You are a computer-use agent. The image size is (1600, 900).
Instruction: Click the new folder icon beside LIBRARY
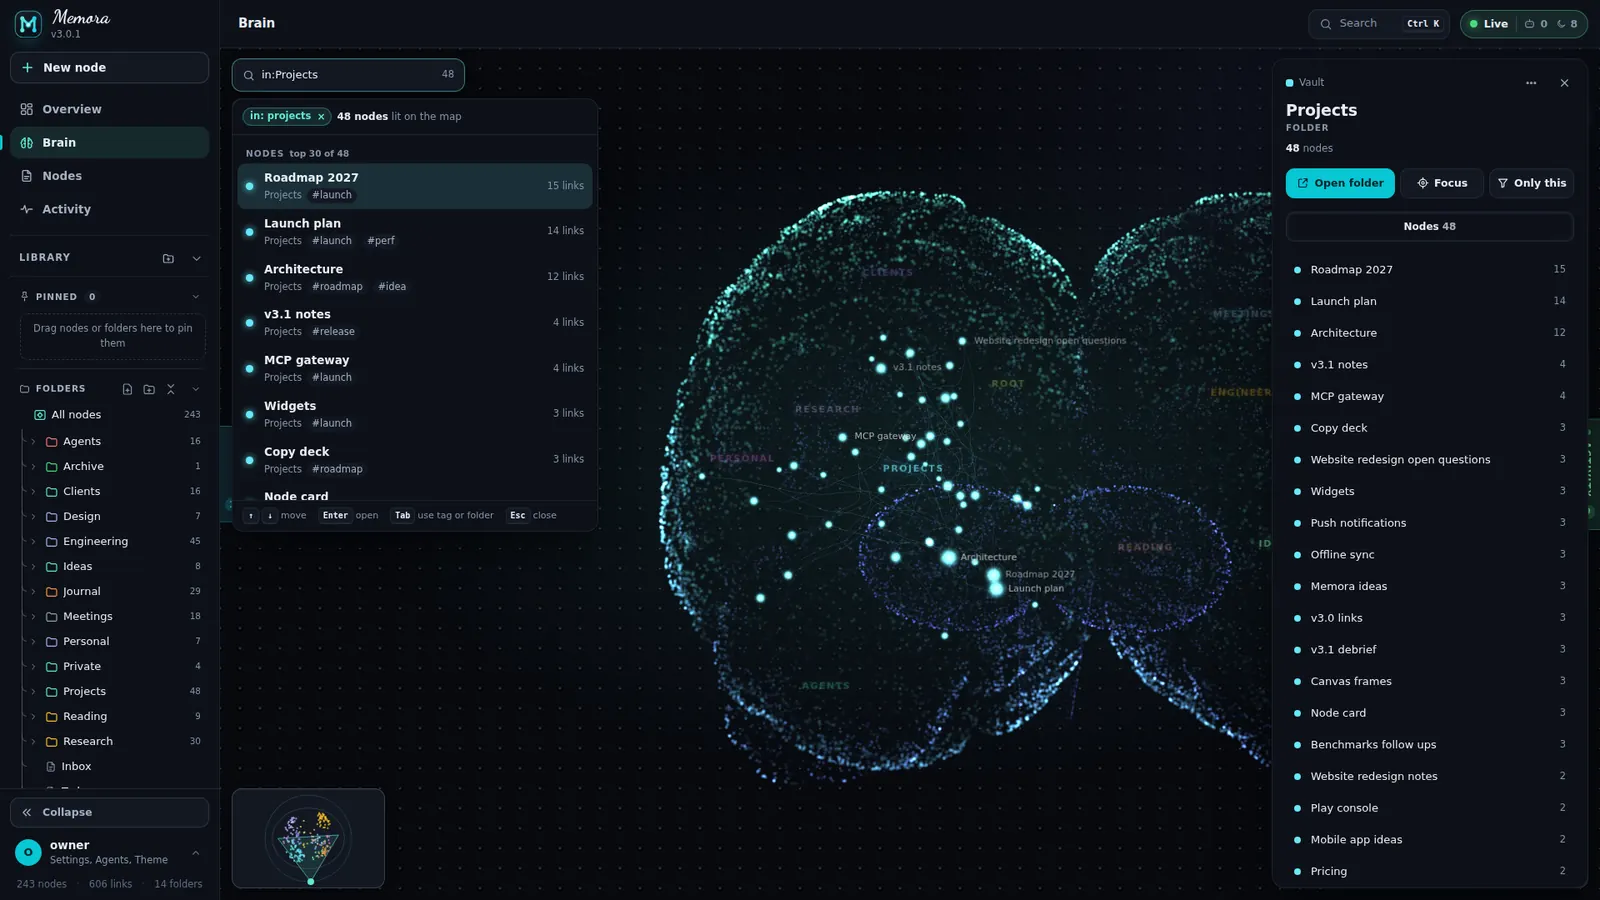(168, 258)
